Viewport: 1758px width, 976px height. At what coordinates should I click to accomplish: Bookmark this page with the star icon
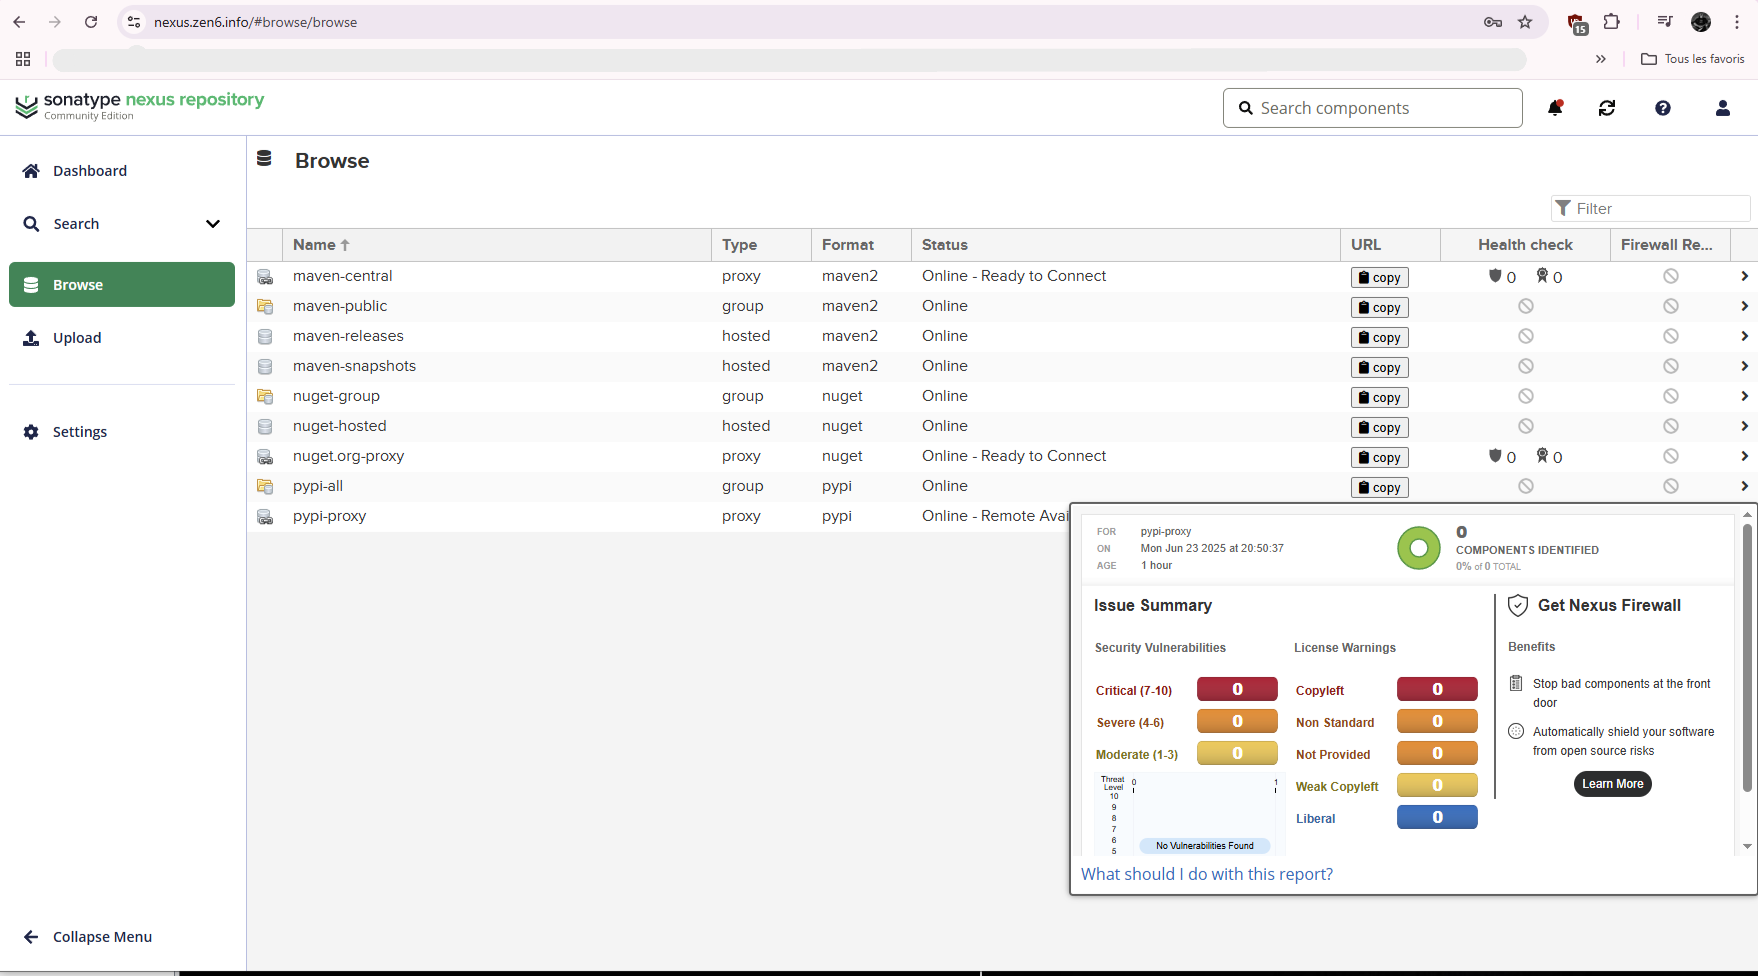[1525, 22]
